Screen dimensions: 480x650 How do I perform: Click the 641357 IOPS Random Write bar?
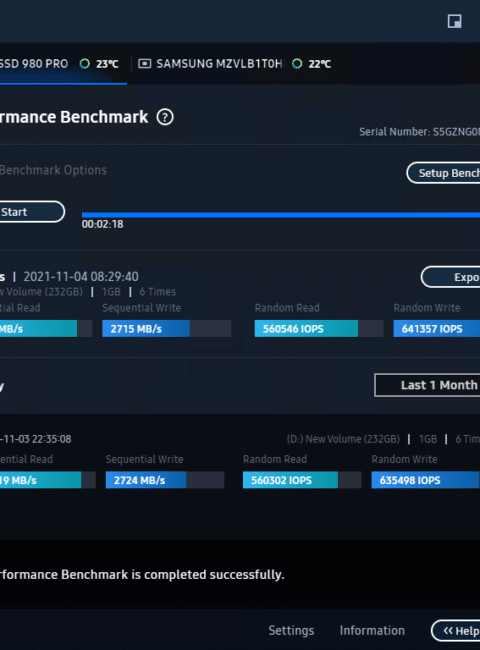[x=436, y=329]
